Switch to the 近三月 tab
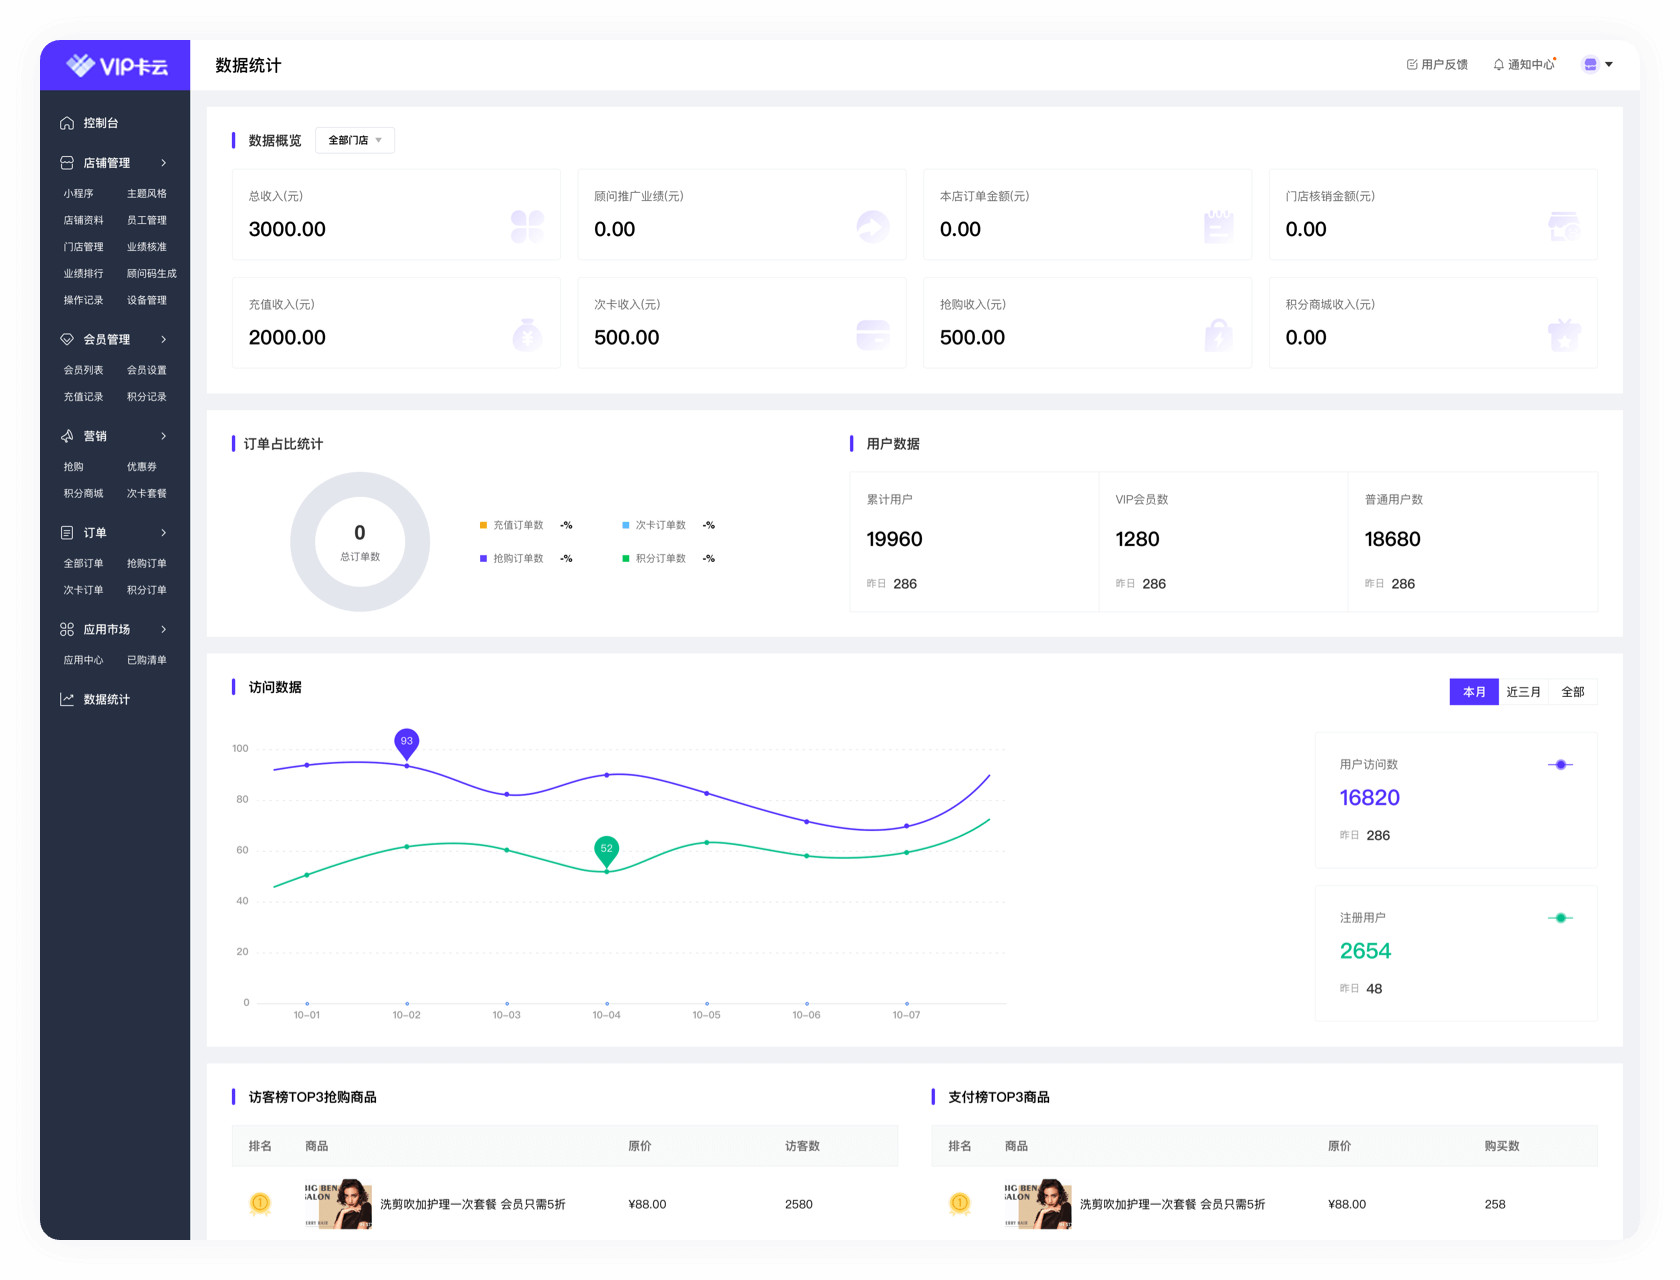1680x1280 pixels. (1523, 692)
